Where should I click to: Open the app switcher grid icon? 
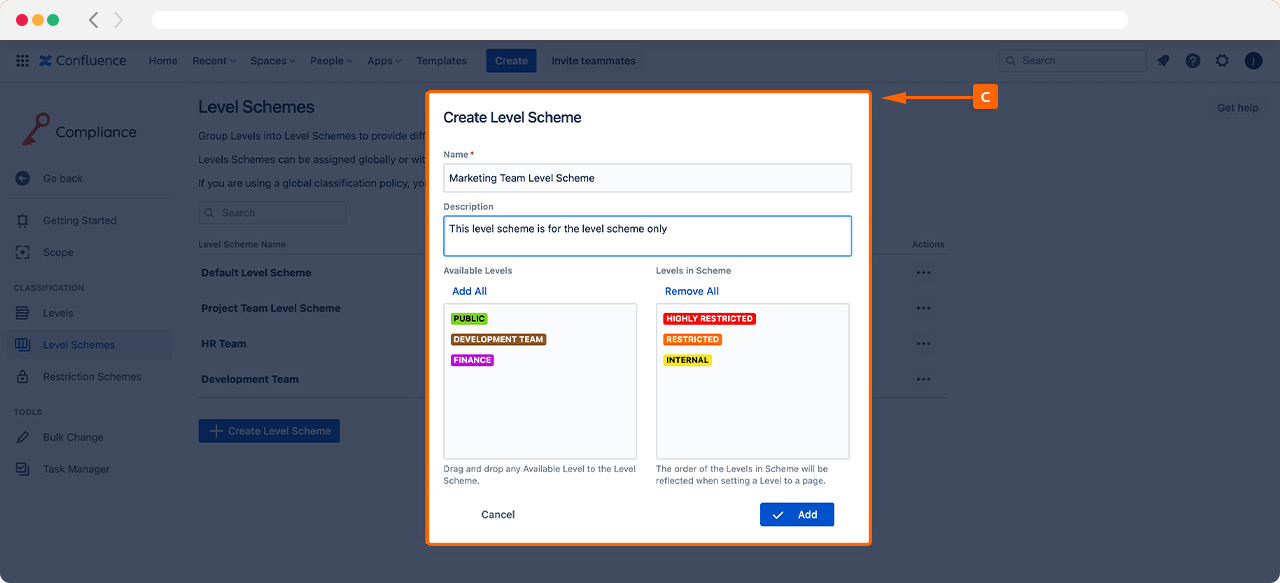point(22,61)
